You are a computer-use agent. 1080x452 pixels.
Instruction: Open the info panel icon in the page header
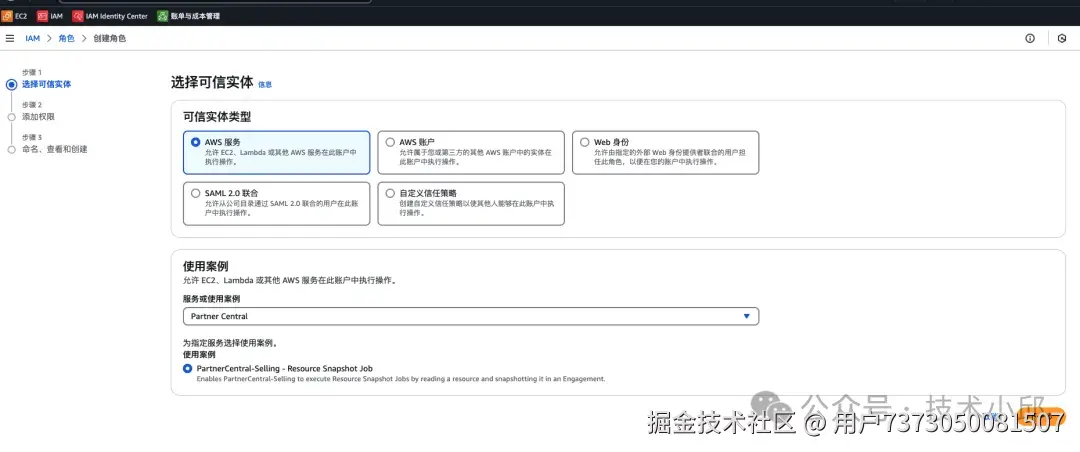coord(1030,39)
